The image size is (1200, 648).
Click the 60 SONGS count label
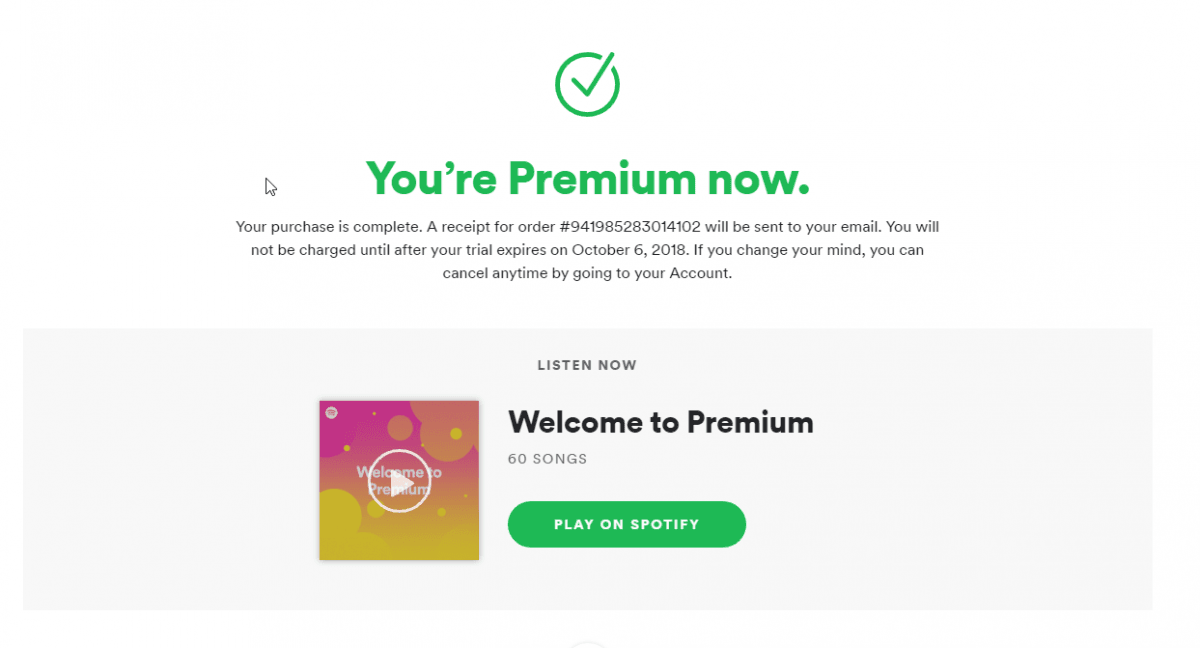point(548,459)
